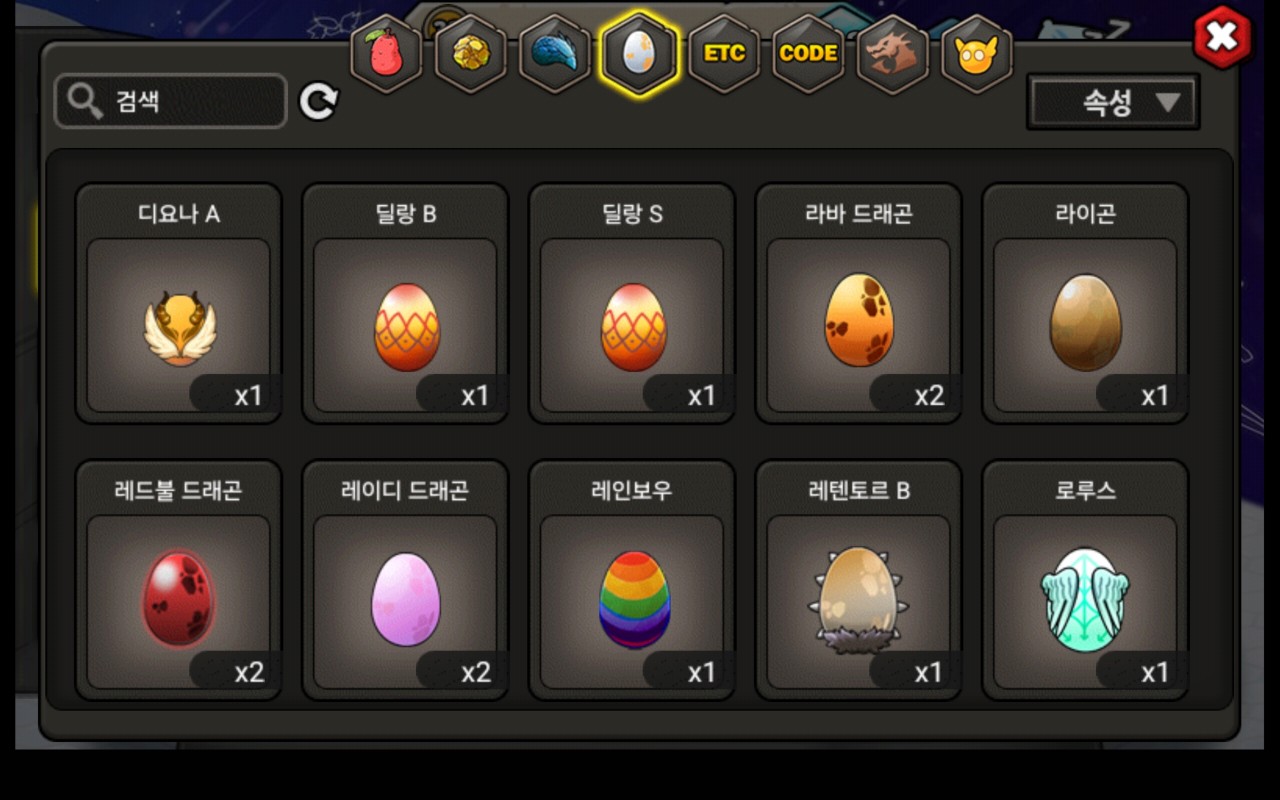Select the spiked 레텐토르 B egg
The height and width of the screenshot is (800, 1280).
859,580
